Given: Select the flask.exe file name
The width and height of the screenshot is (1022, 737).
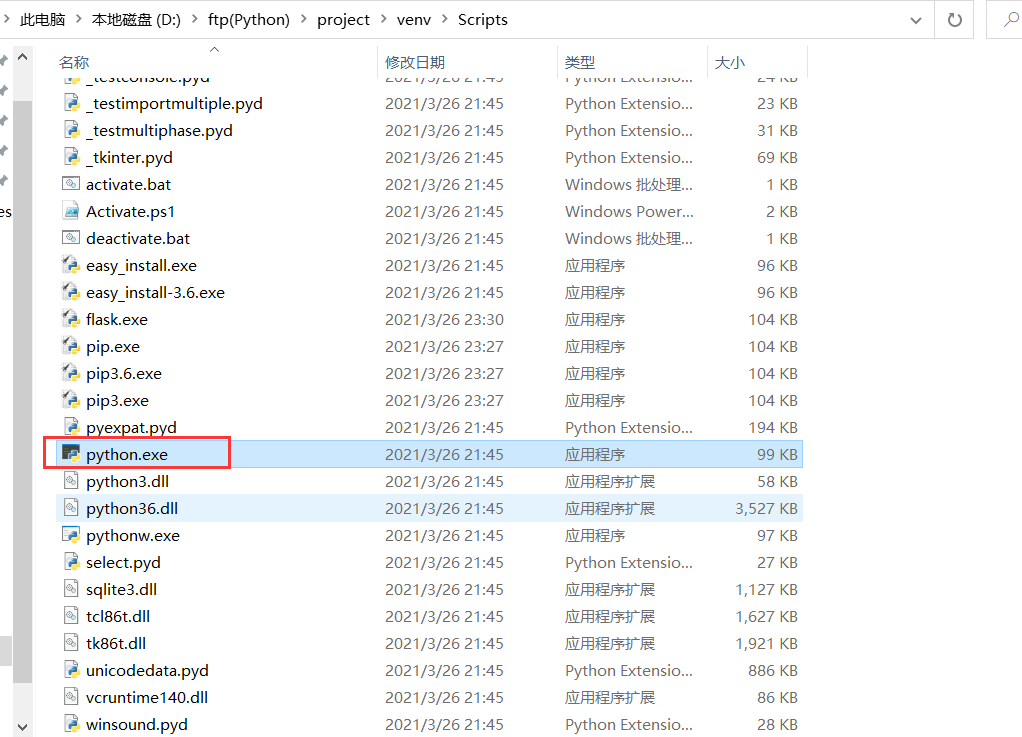Looking at the screenshot, I should click(x=117, y=319).
